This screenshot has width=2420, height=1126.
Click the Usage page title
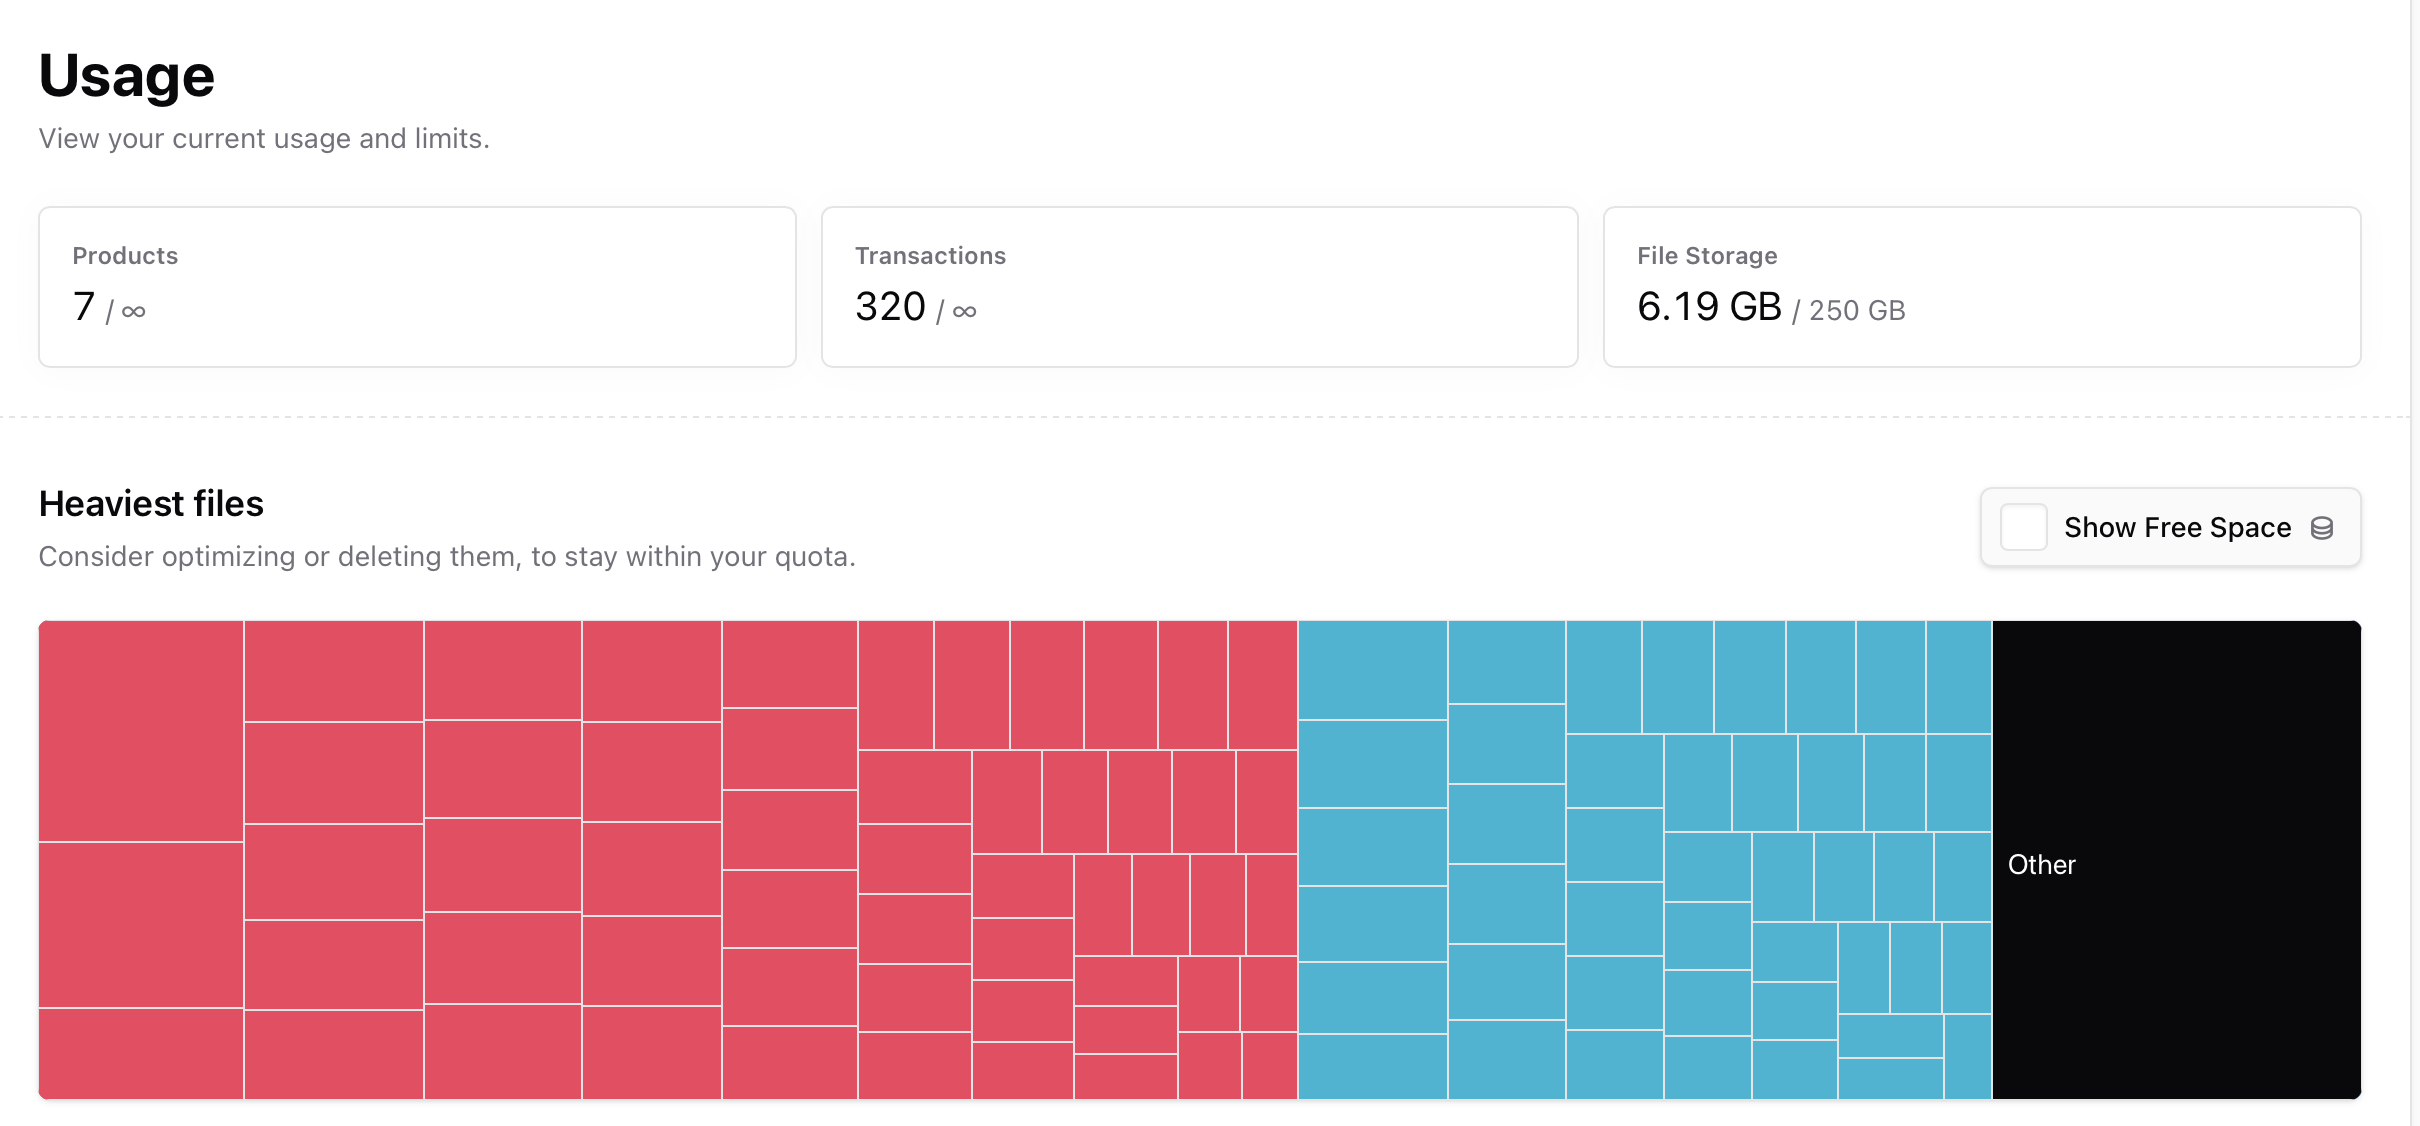coord(126,75)
